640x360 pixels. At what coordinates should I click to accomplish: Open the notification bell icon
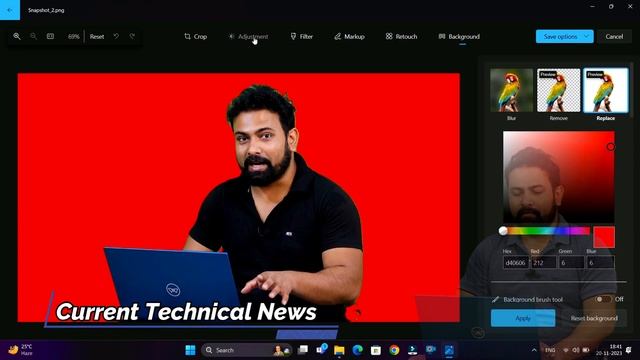[x=629, y=350]
